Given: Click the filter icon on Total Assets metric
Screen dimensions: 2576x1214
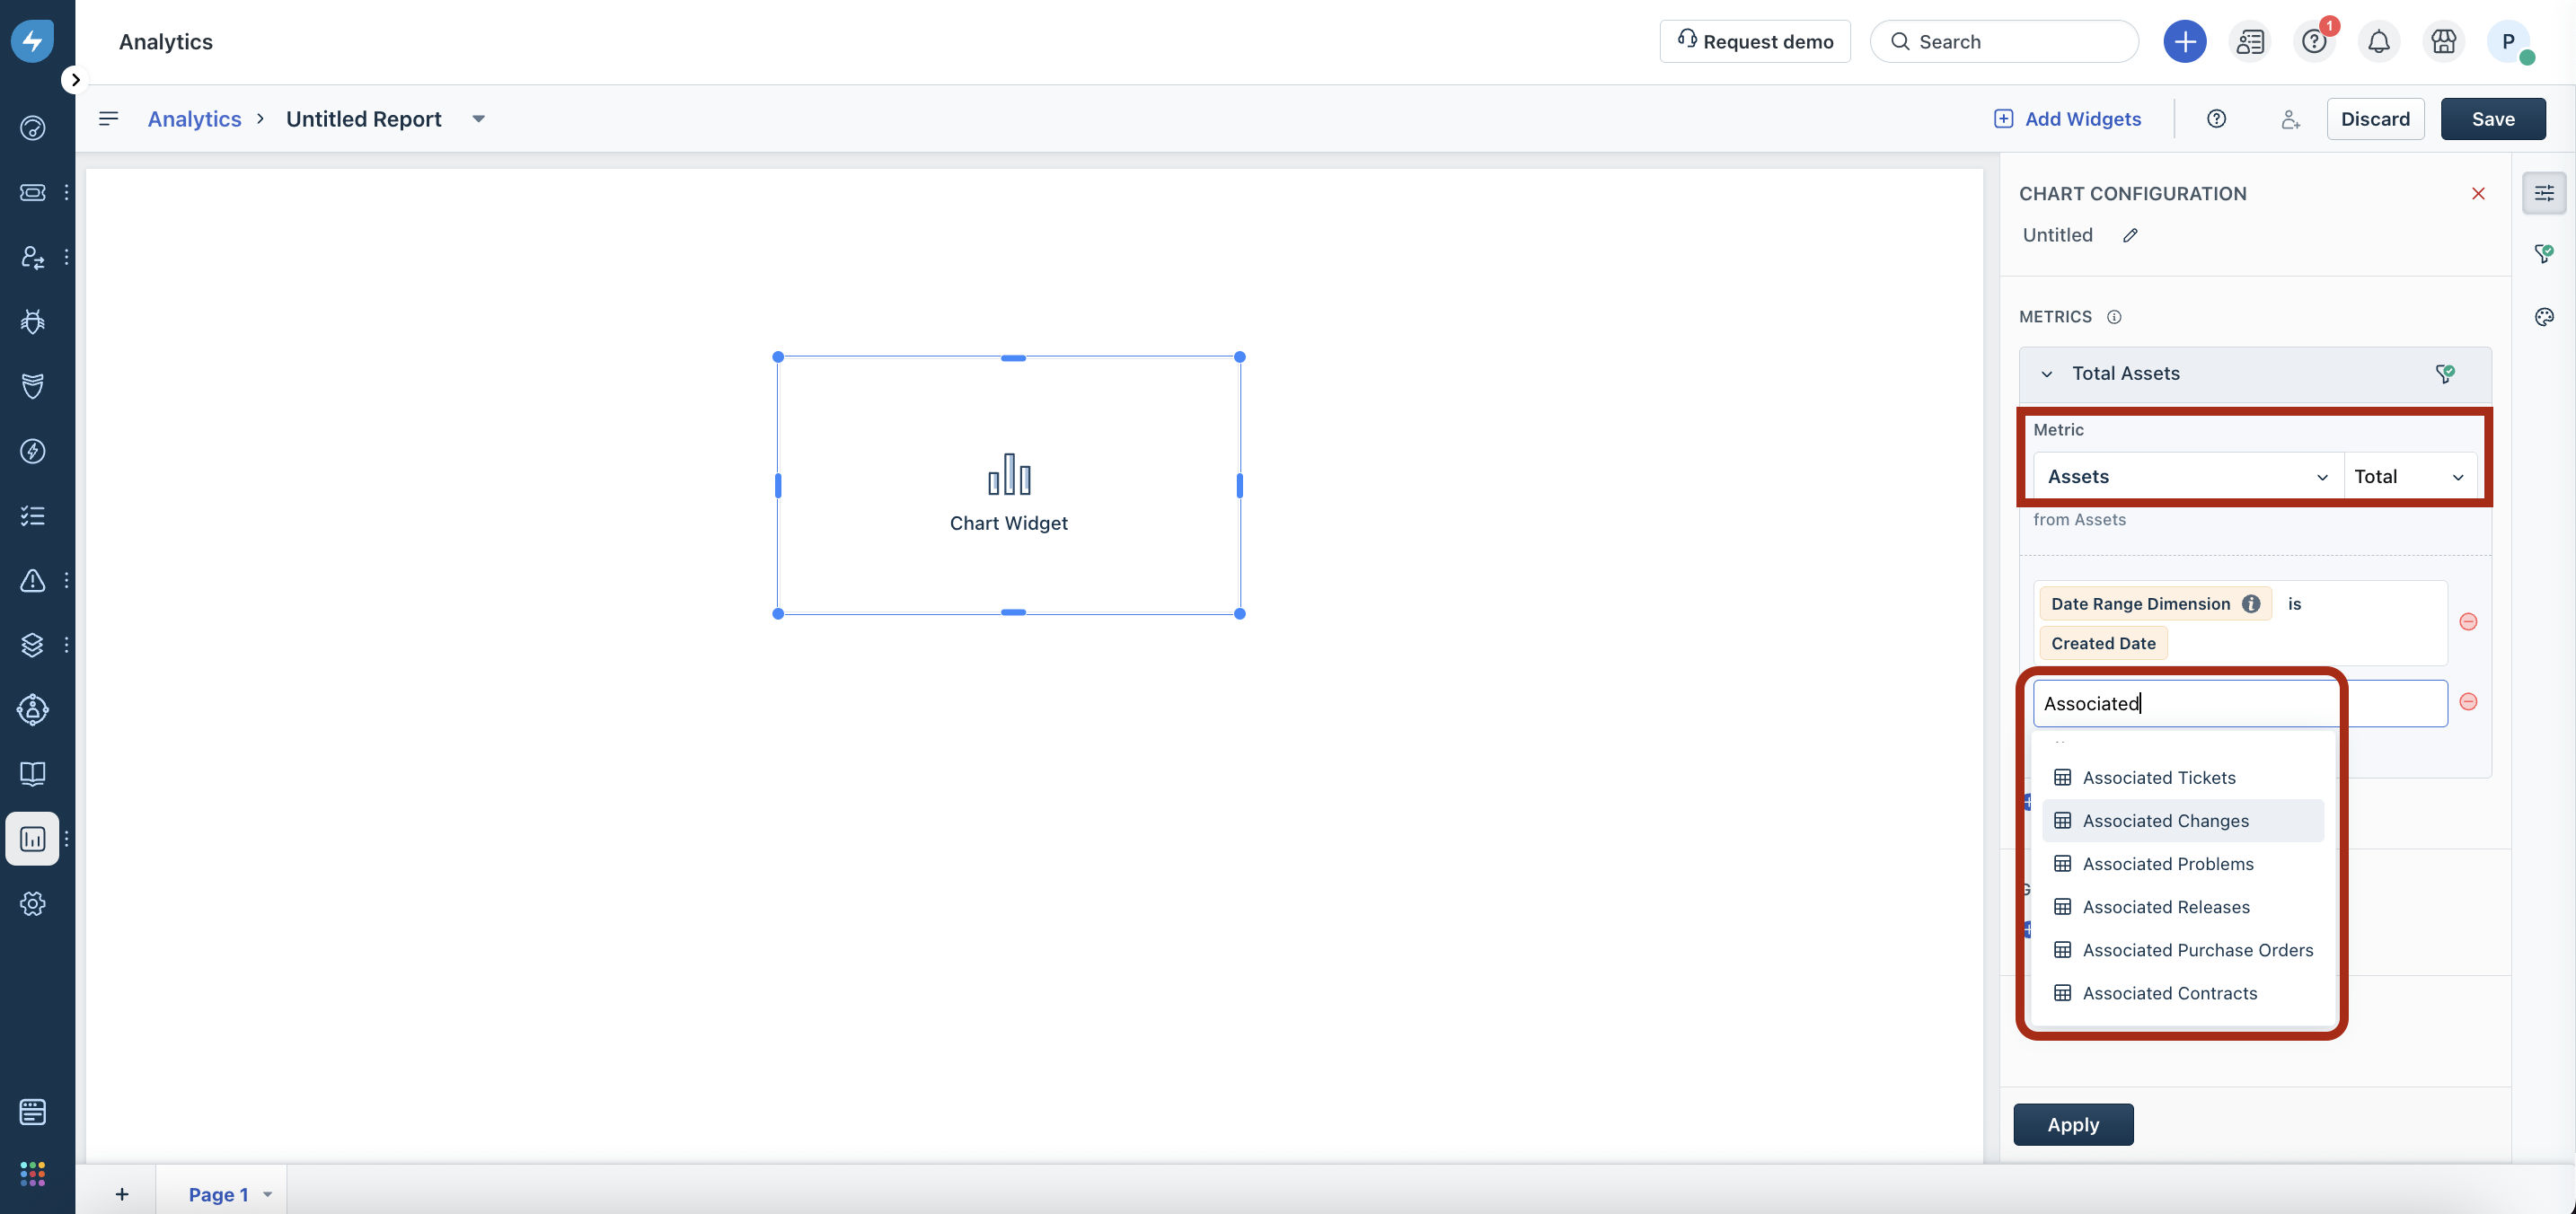Looking at the screenshot, I should tap(2444, 373).
